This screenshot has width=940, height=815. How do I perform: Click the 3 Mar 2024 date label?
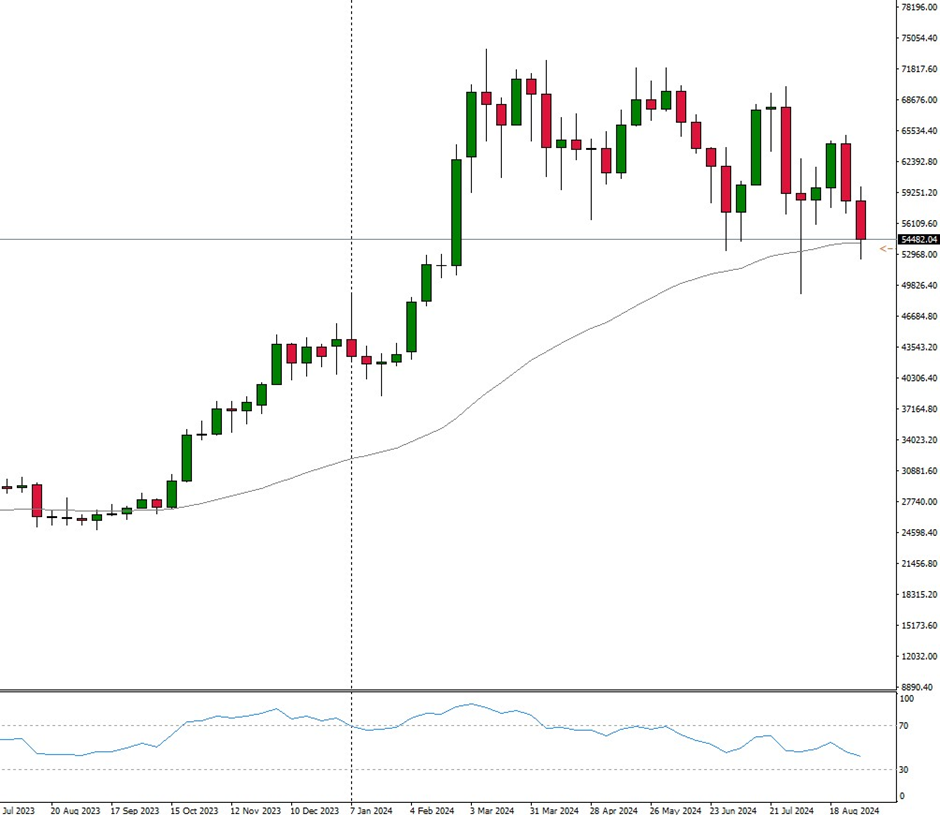[x=491, y=810]
